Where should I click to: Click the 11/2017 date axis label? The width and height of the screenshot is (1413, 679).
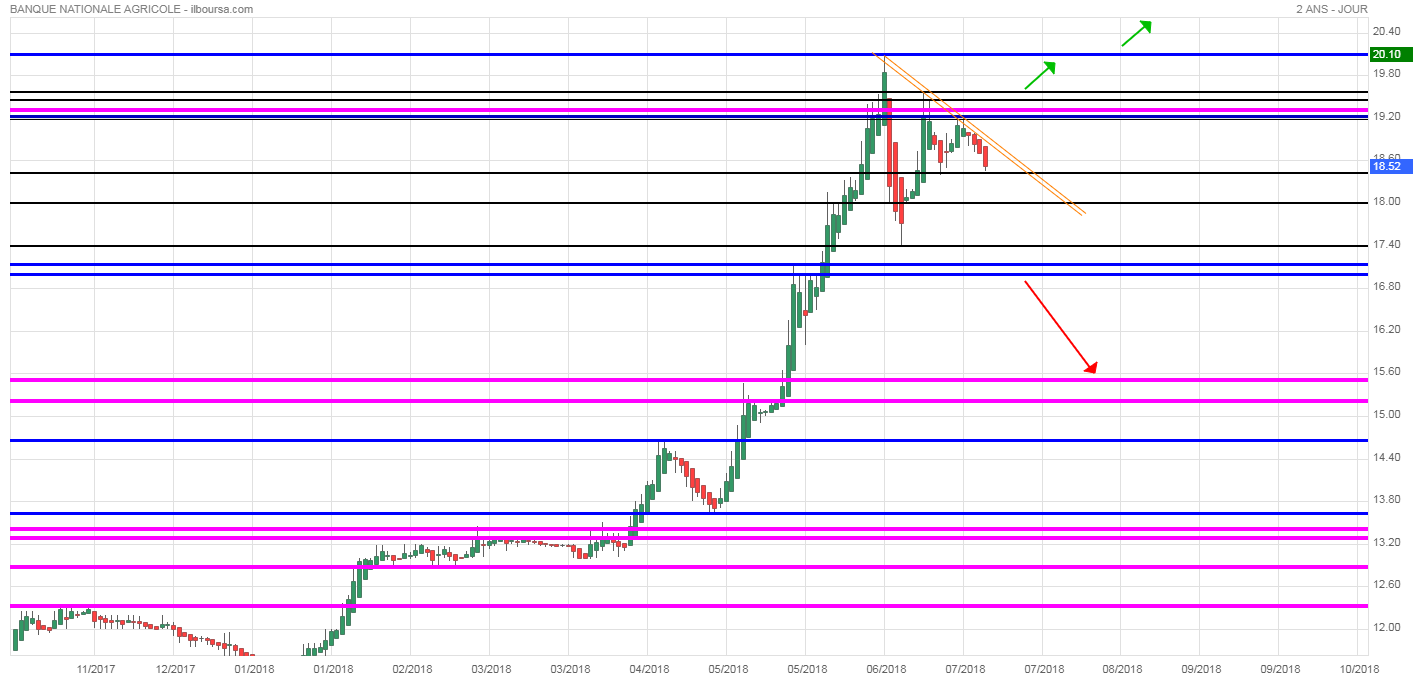pyautogui.click(x=96, y=668)
